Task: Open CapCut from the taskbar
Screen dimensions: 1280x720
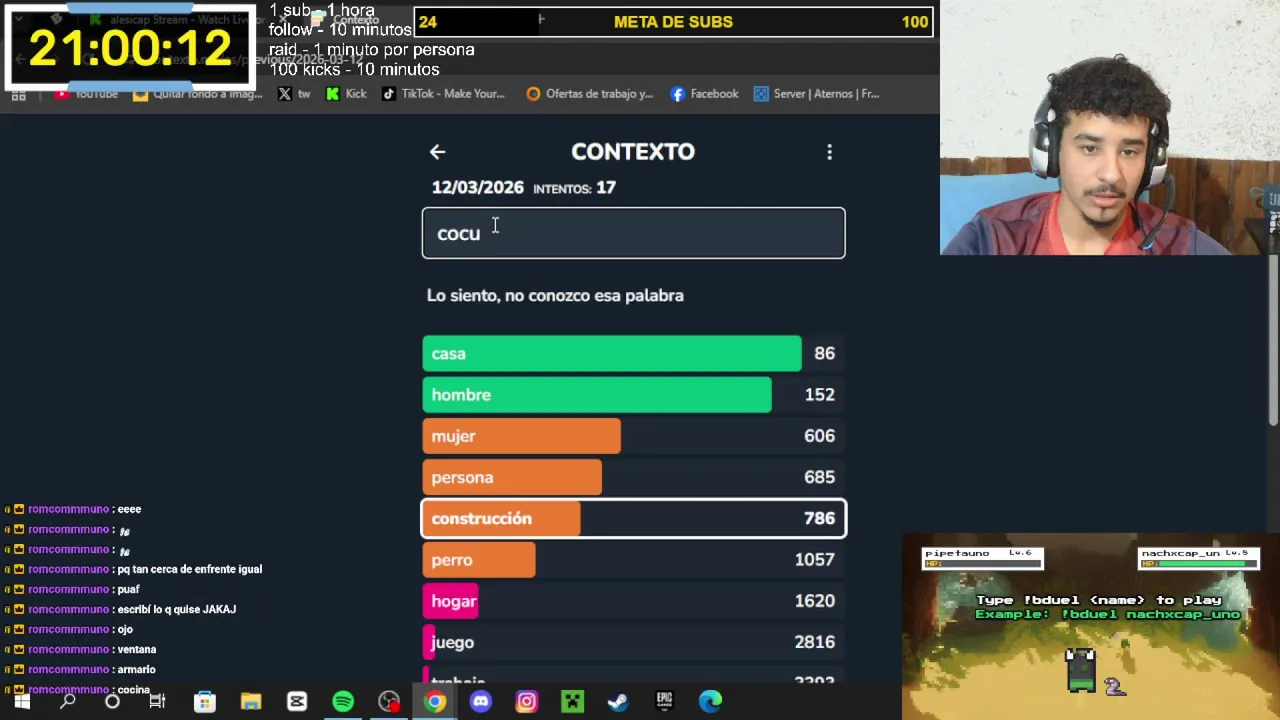Action: pos(297,702)
